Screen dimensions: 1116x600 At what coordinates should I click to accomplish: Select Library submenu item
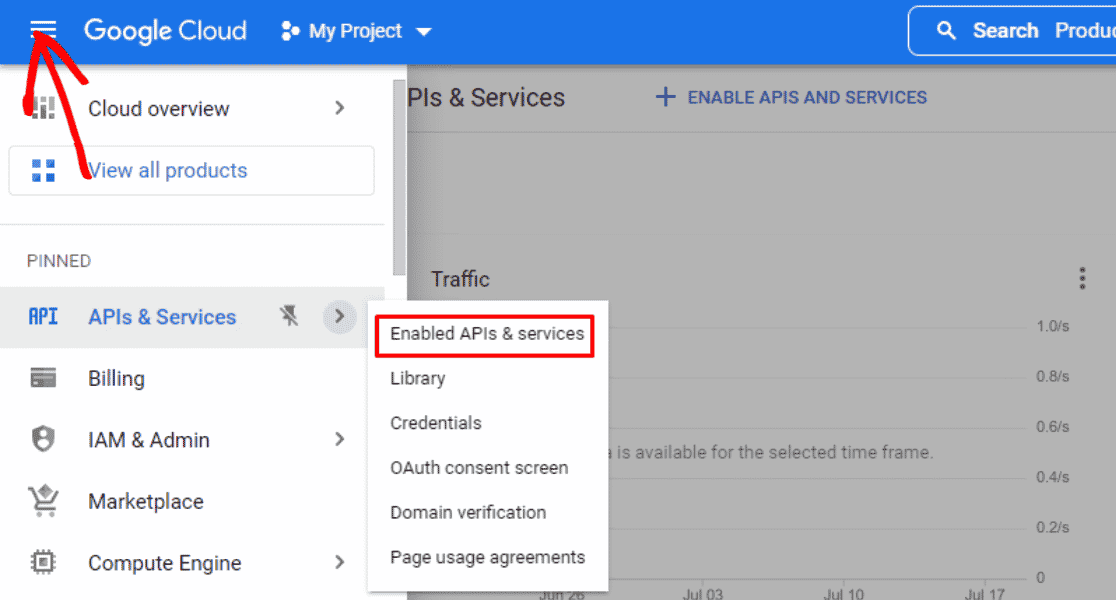pos(418,379)
